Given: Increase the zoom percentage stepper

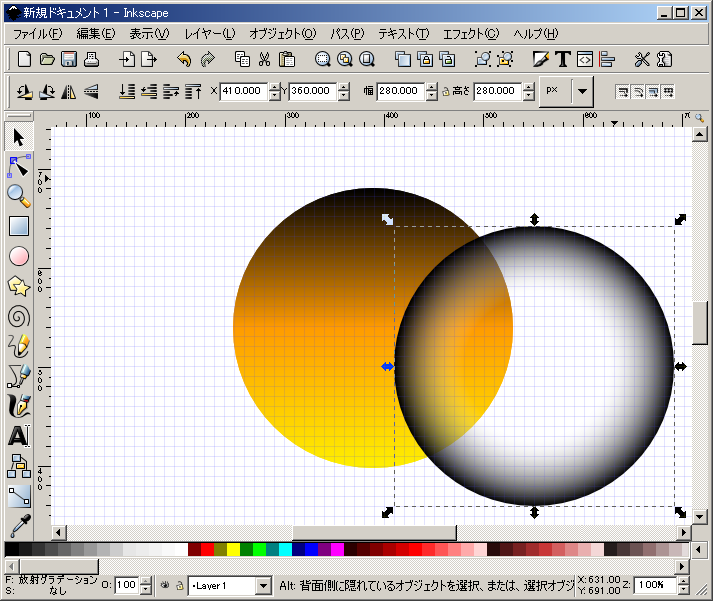Looking at the screenshot, I should 683,581.
